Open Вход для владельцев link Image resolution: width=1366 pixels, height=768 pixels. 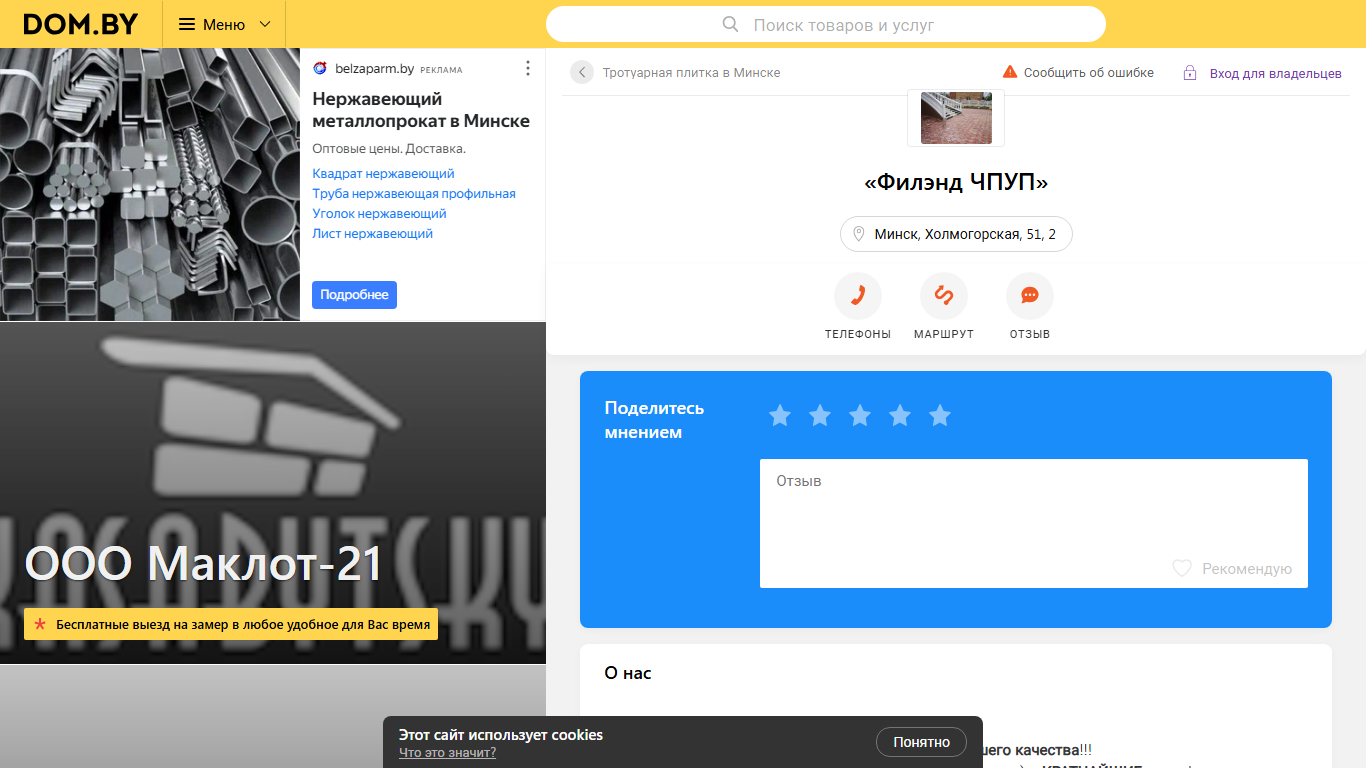[x=1276, y=73]
